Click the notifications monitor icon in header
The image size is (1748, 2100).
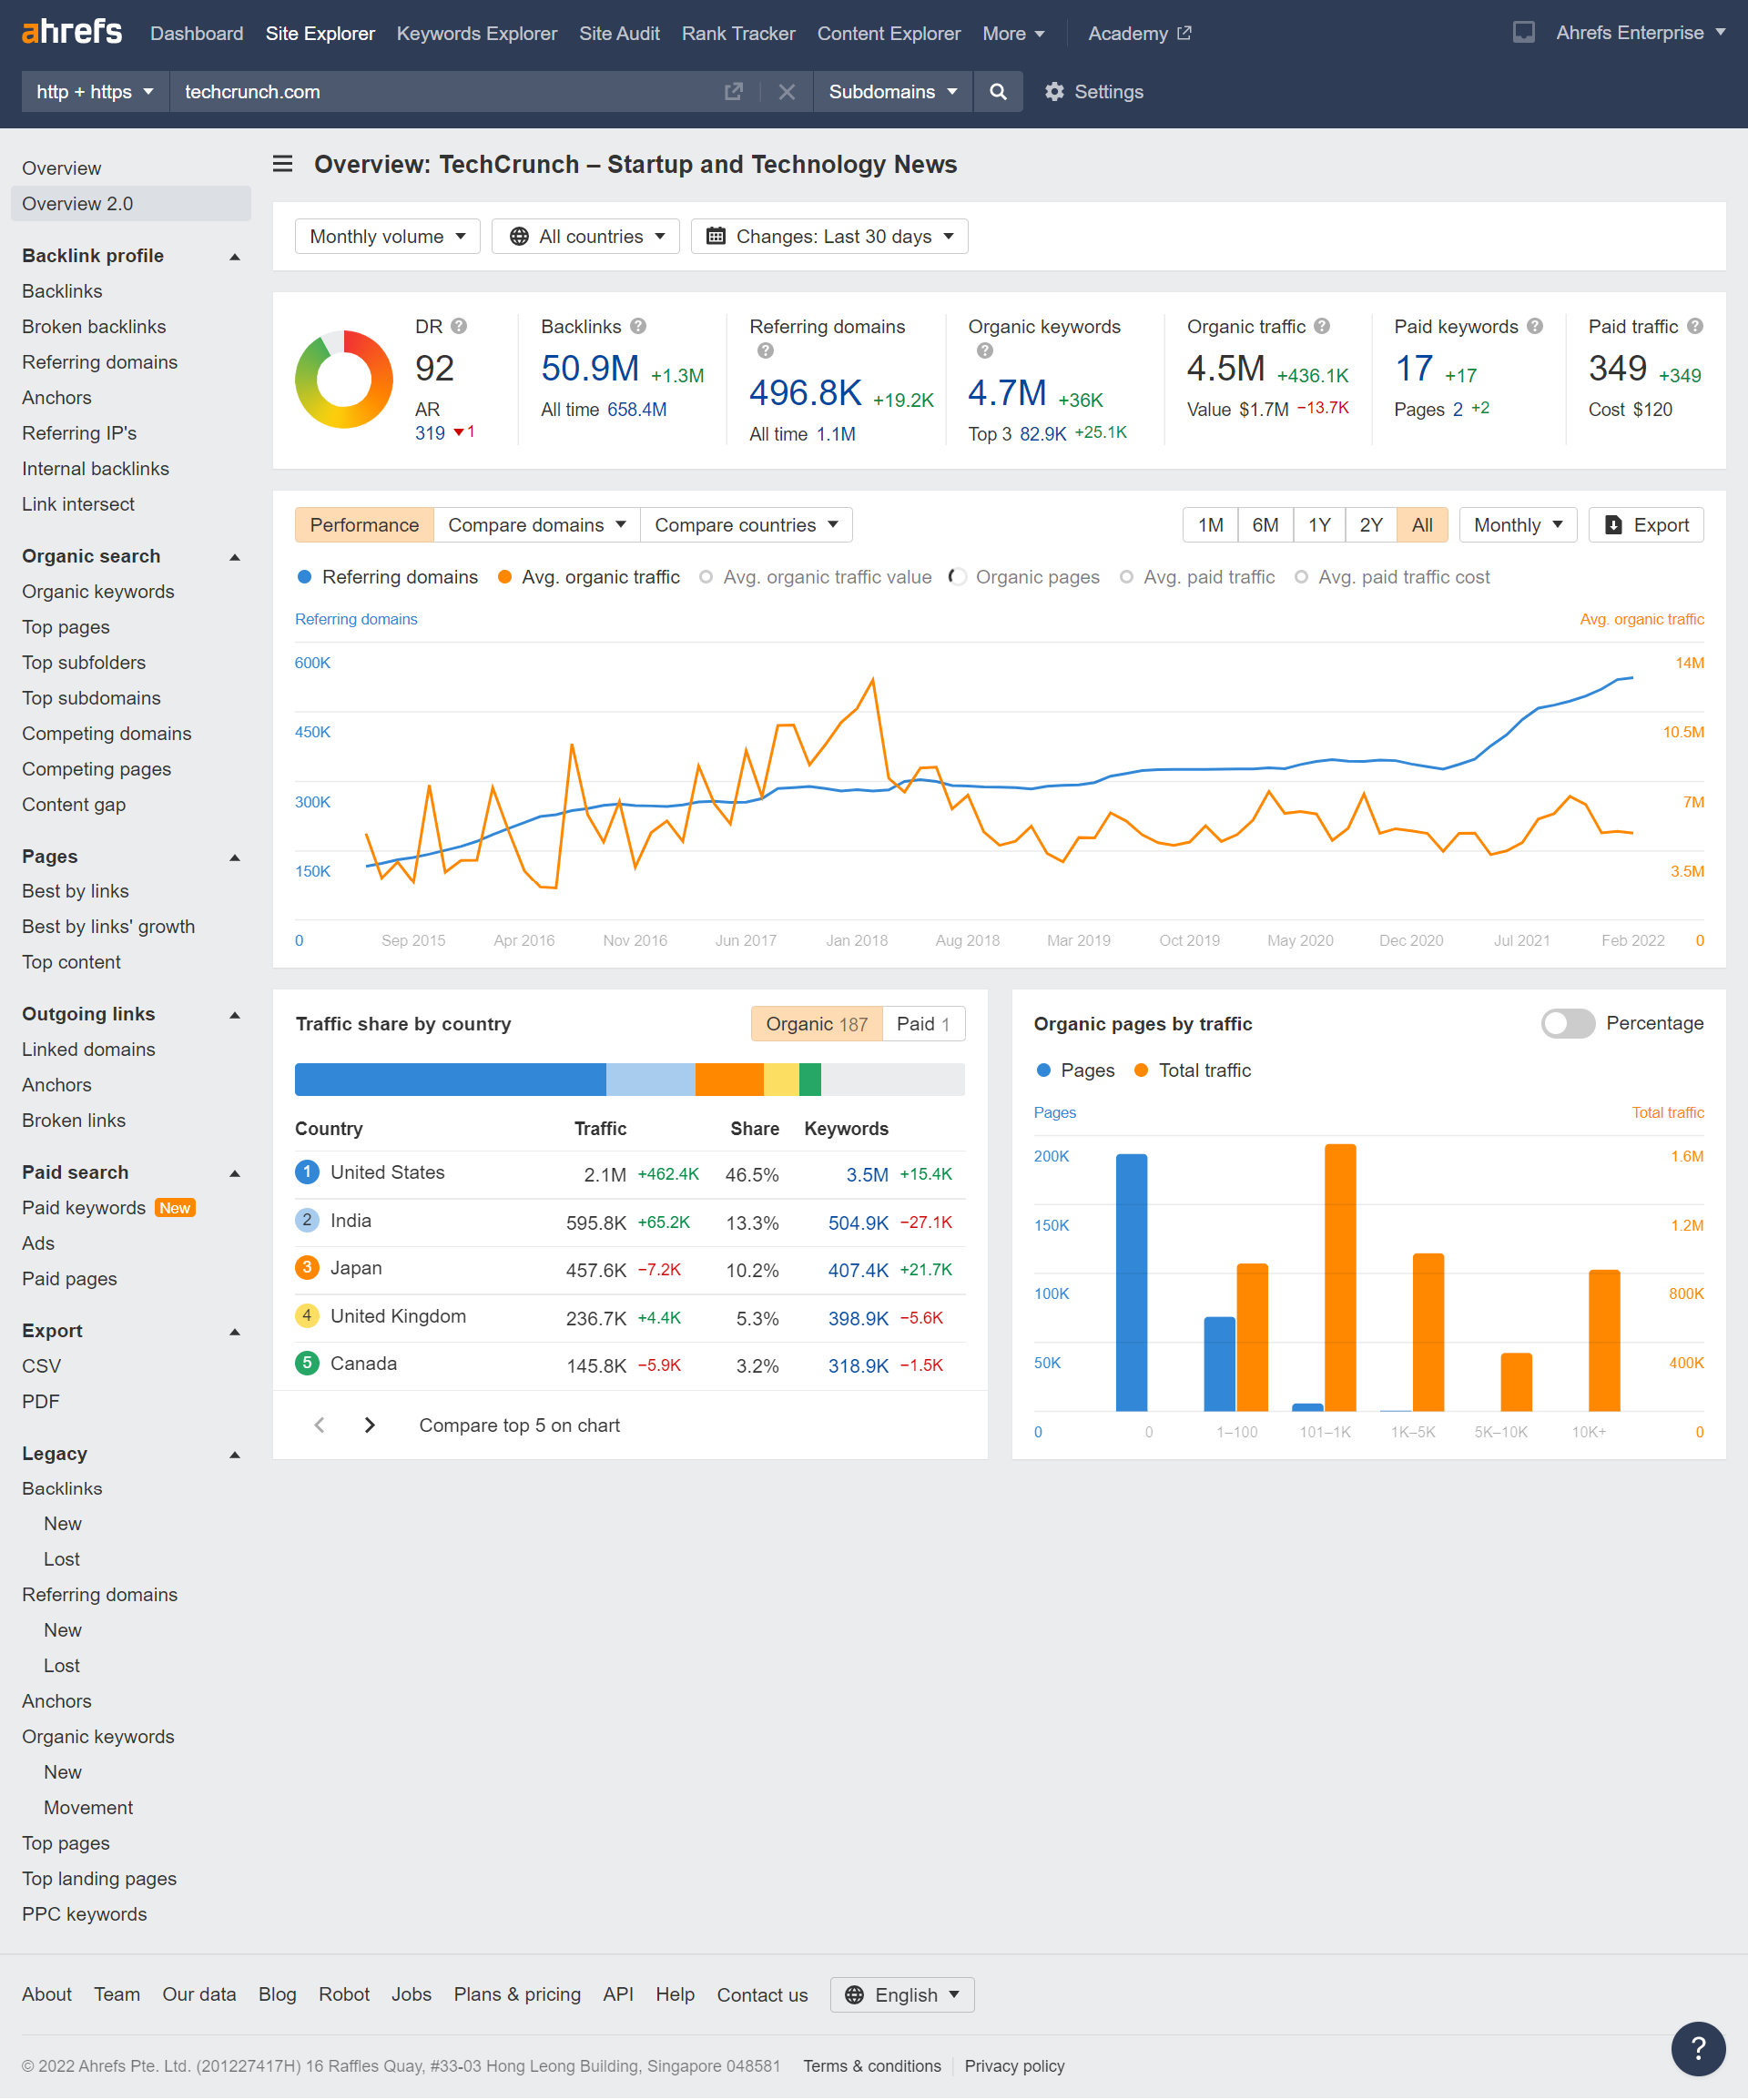1523,33
